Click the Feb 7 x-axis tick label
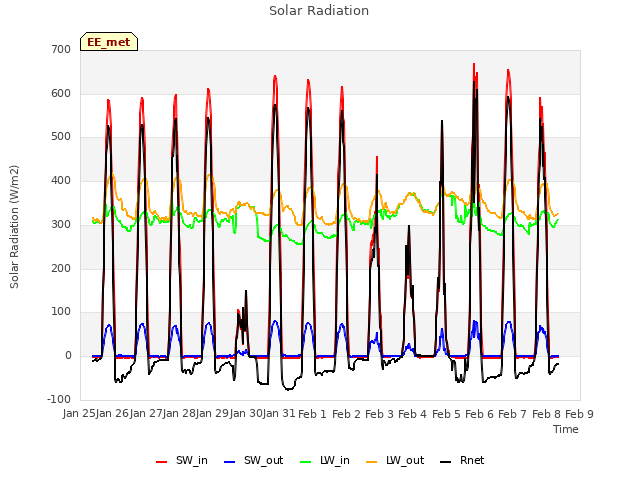This screenshot has height=480, width=640. click(x=513, y=414)
